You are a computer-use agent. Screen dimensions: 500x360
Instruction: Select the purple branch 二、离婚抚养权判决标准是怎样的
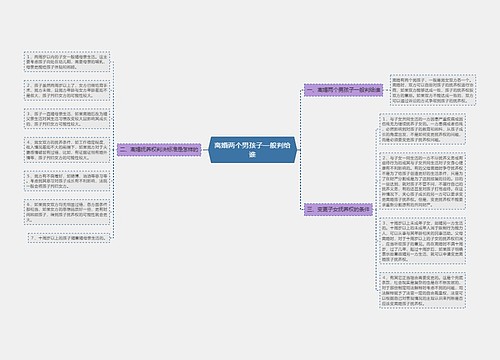point(159,150)
